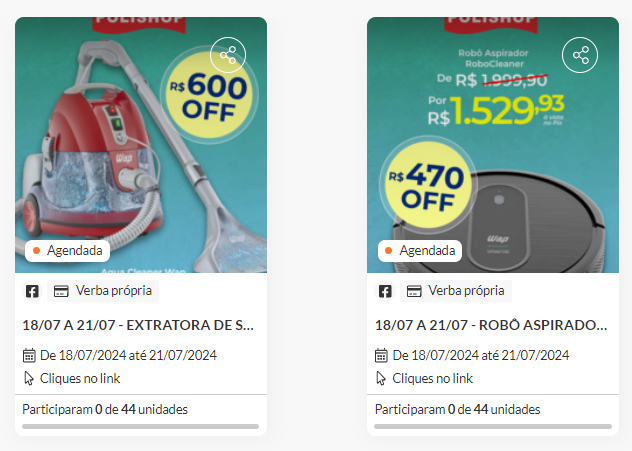Image resolution: width=632 pixels, height=451 pixels.
Task: Click calendar icon on Extratora card
Action: point(29,355)
